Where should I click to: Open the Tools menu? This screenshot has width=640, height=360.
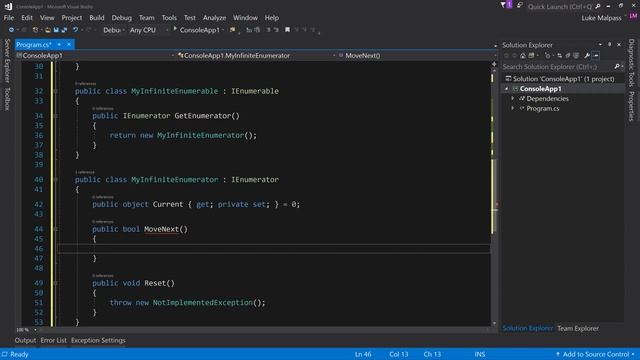169,18
